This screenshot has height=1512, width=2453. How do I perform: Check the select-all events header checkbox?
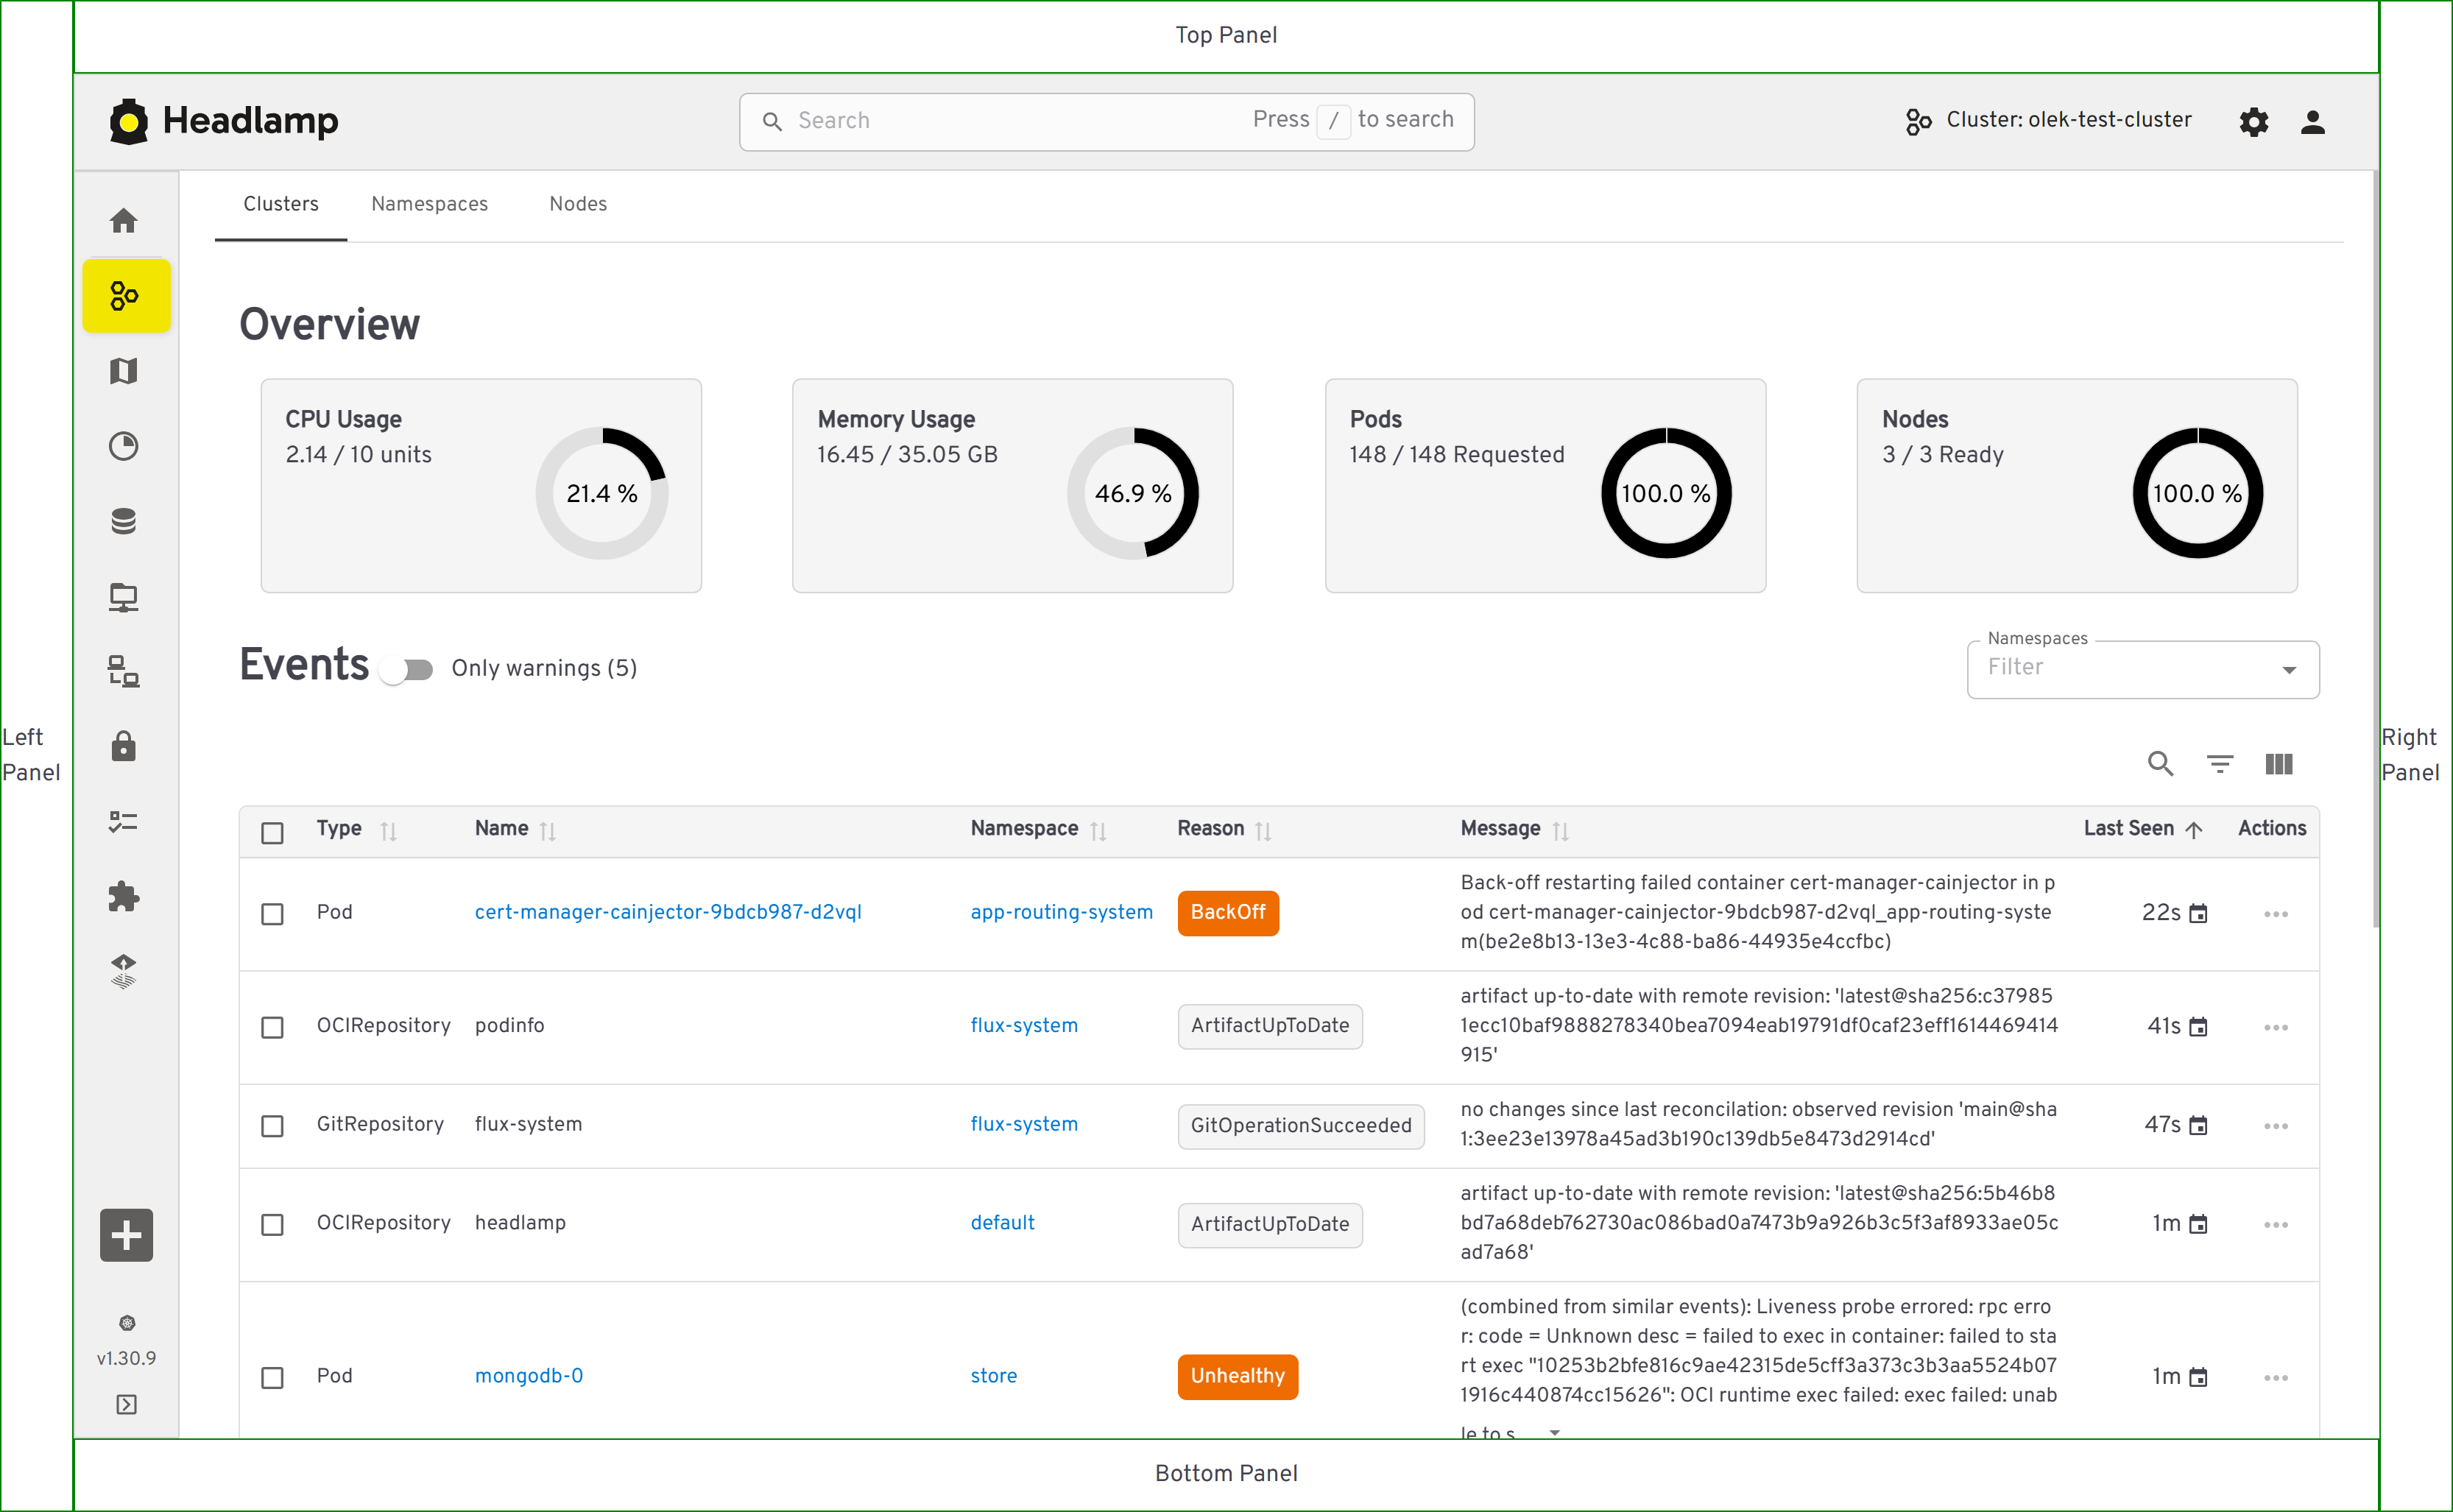point(272,833)
